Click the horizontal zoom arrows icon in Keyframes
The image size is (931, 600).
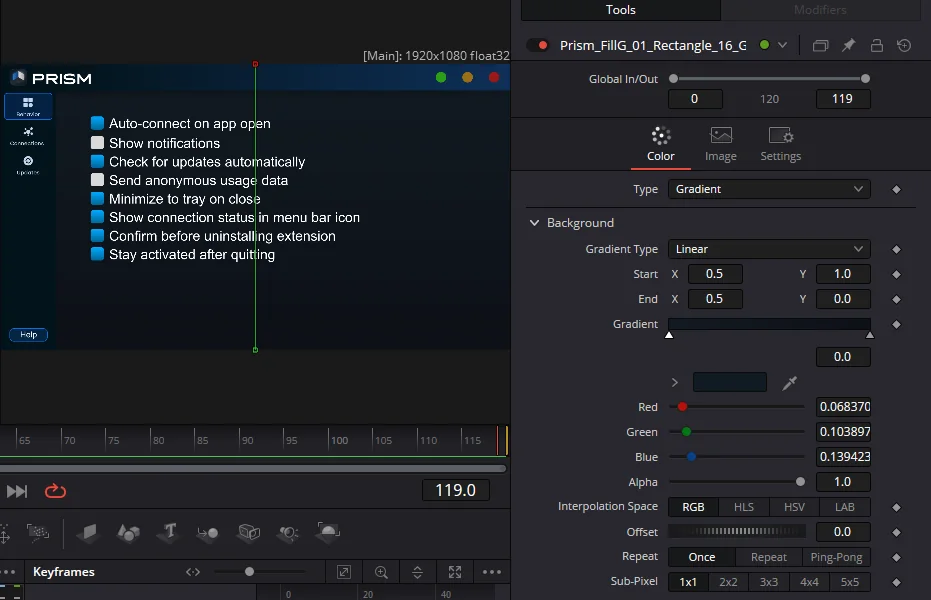point(192,572)
